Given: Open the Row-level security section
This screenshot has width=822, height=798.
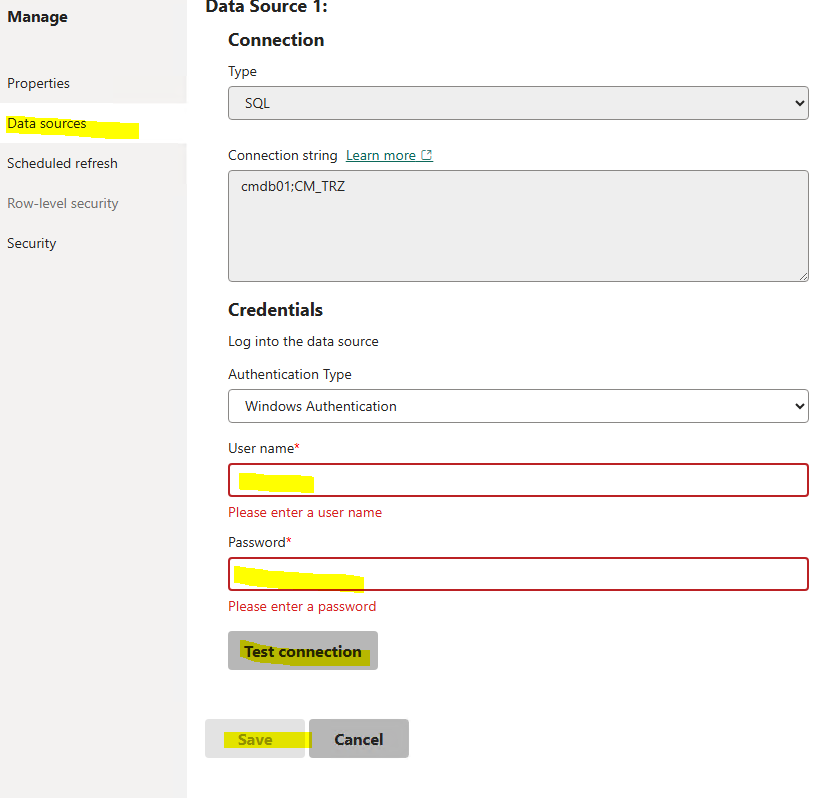Looking at the screenshot, I should [x=63, y=203].
